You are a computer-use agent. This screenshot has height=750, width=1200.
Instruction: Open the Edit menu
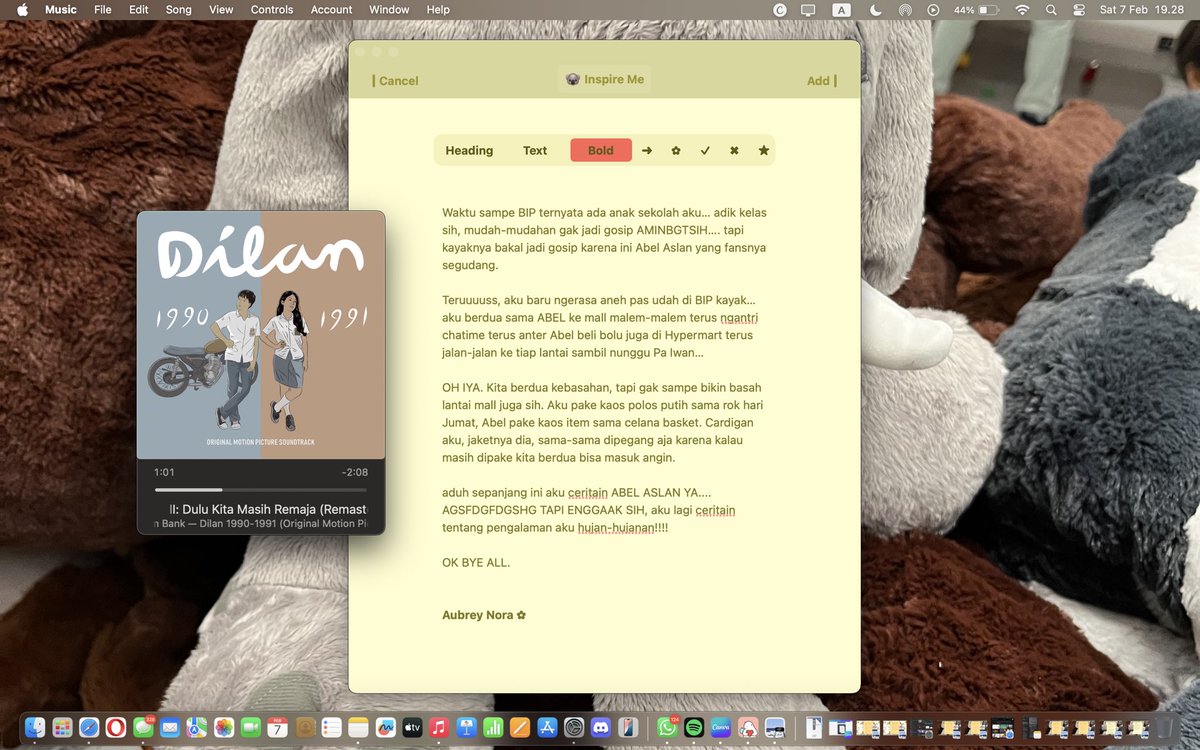[139, 10]
